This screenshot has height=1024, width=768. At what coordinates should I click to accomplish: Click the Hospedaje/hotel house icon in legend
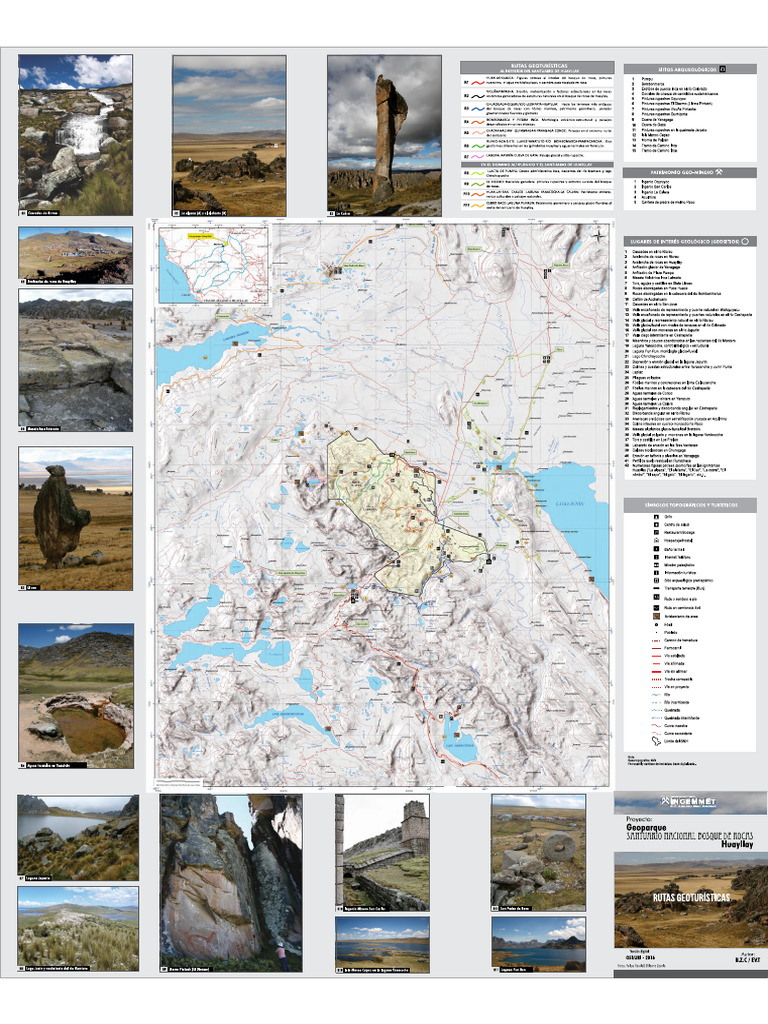click(656, 541)
